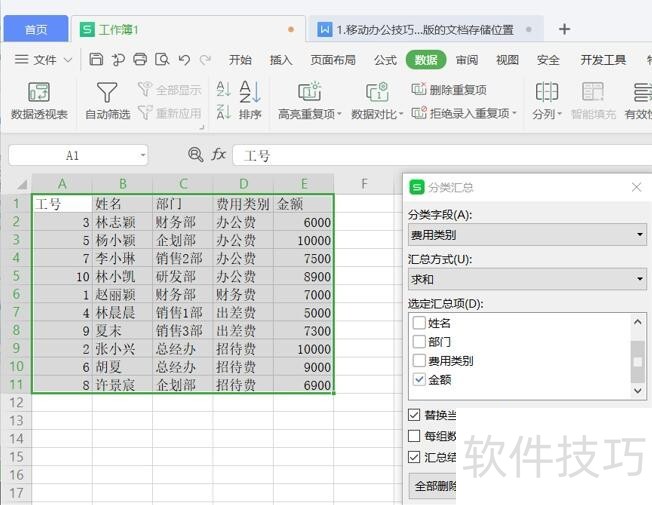
Task: Open the 公式 ribbon tab
Action: pyautogui.click(x=385, y=60)
